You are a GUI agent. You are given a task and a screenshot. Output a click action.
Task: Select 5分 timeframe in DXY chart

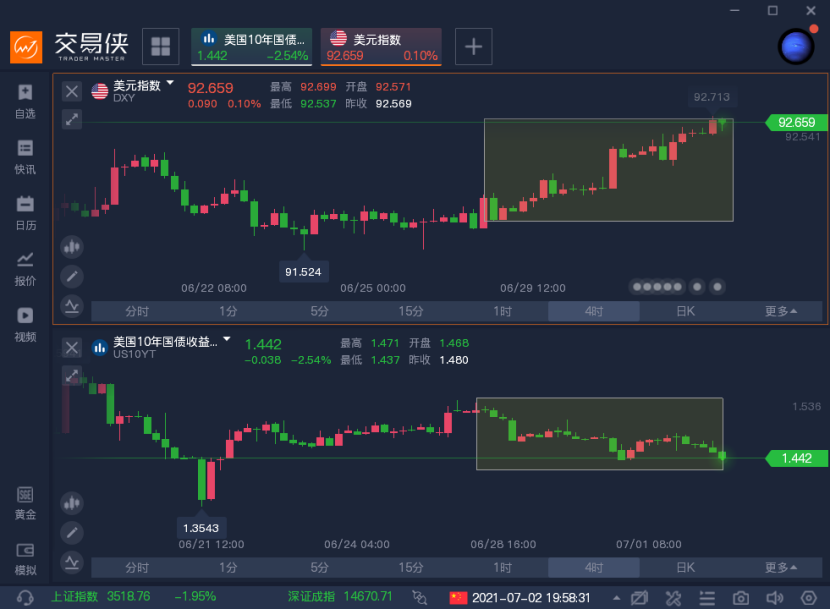point(320,311)
